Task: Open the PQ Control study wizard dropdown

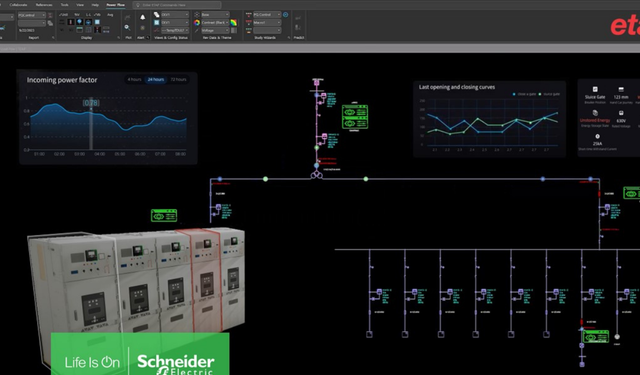Action: (x=267, y=15)
